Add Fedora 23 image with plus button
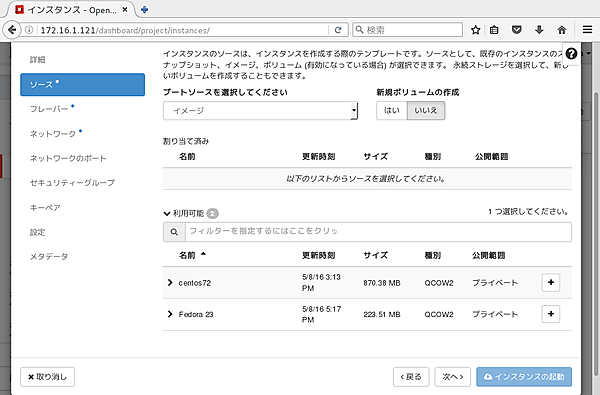Image resolution: width=600 pixels, height=395 pixels. pos(551,314)
